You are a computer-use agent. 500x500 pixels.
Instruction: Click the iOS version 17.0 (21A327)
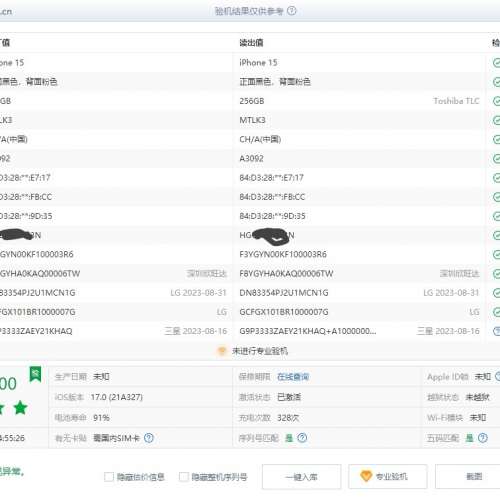[x=117, y=397]
